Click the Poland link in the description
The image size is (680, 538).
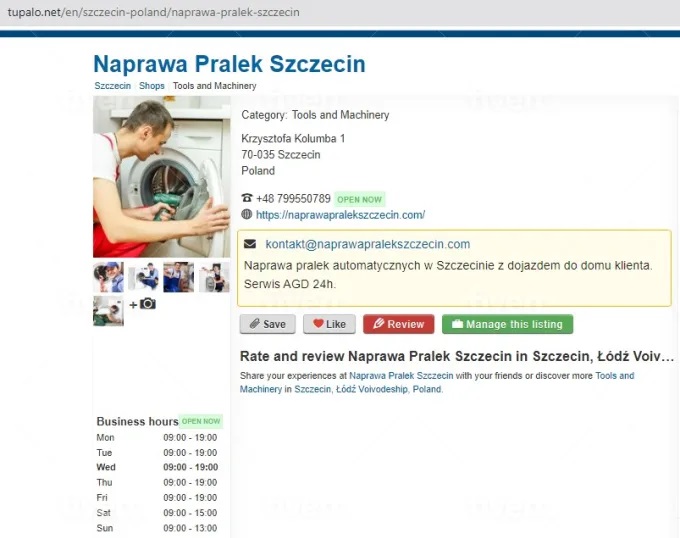(427, 389)
